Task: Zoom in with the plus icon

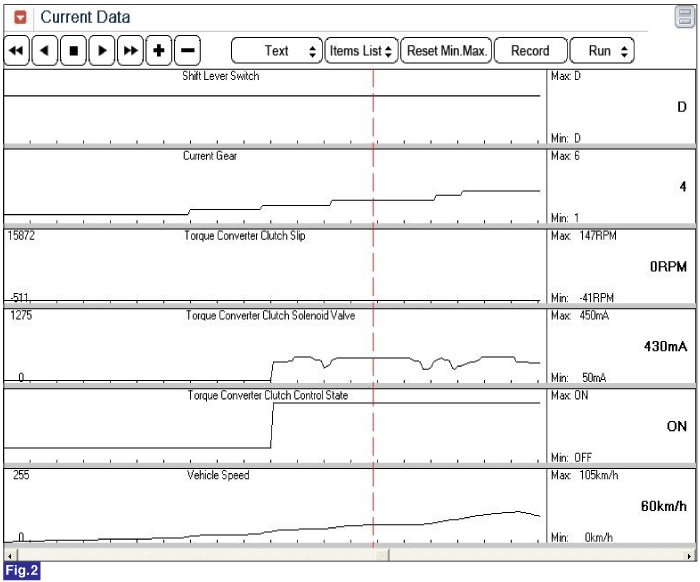Action: (x=158, y=51)
